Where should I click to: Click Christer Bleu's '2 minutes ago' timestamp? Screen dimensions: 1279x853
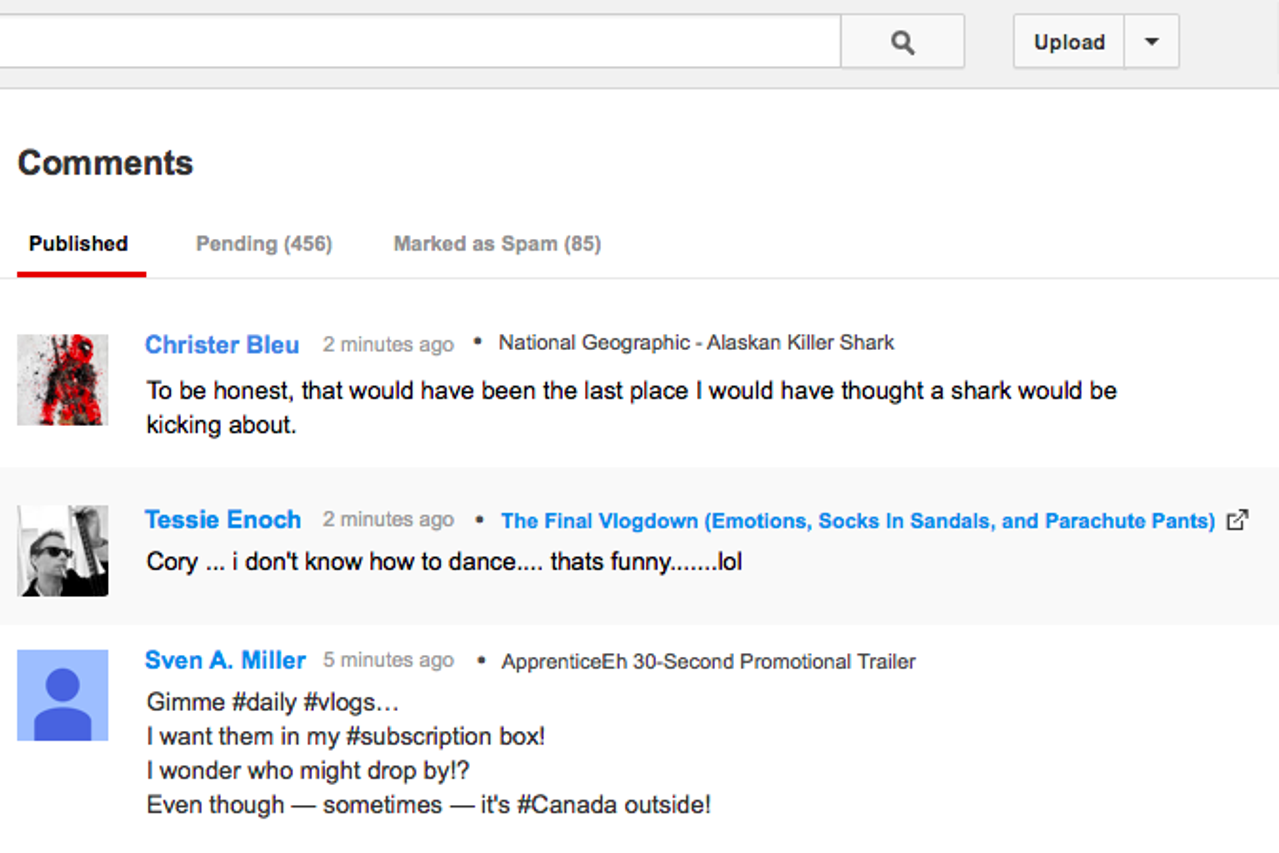[388, 345]
